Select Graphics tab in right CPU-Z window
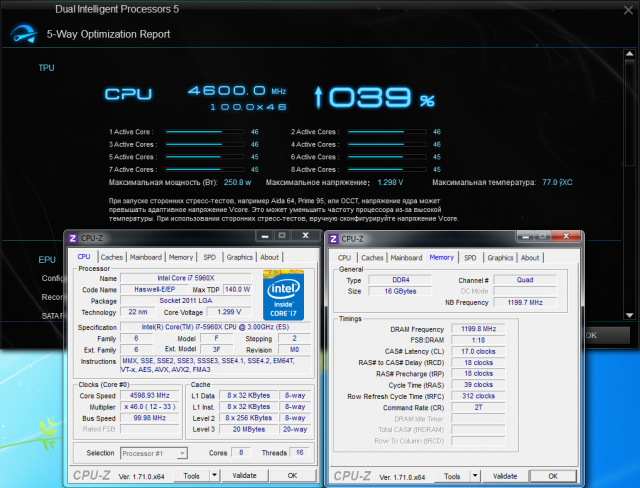640x488 pixels. click(500, 258)
